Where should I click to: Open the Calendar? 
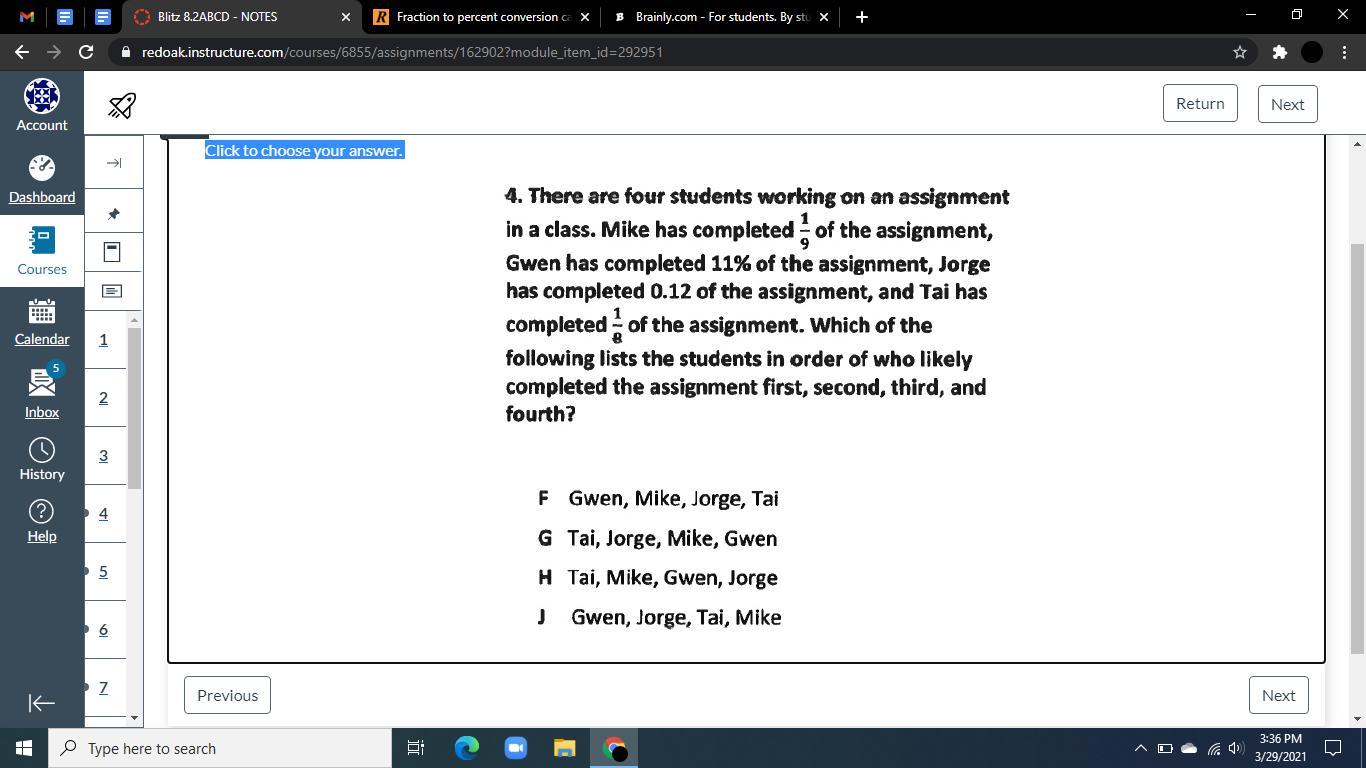pos(42,322)
